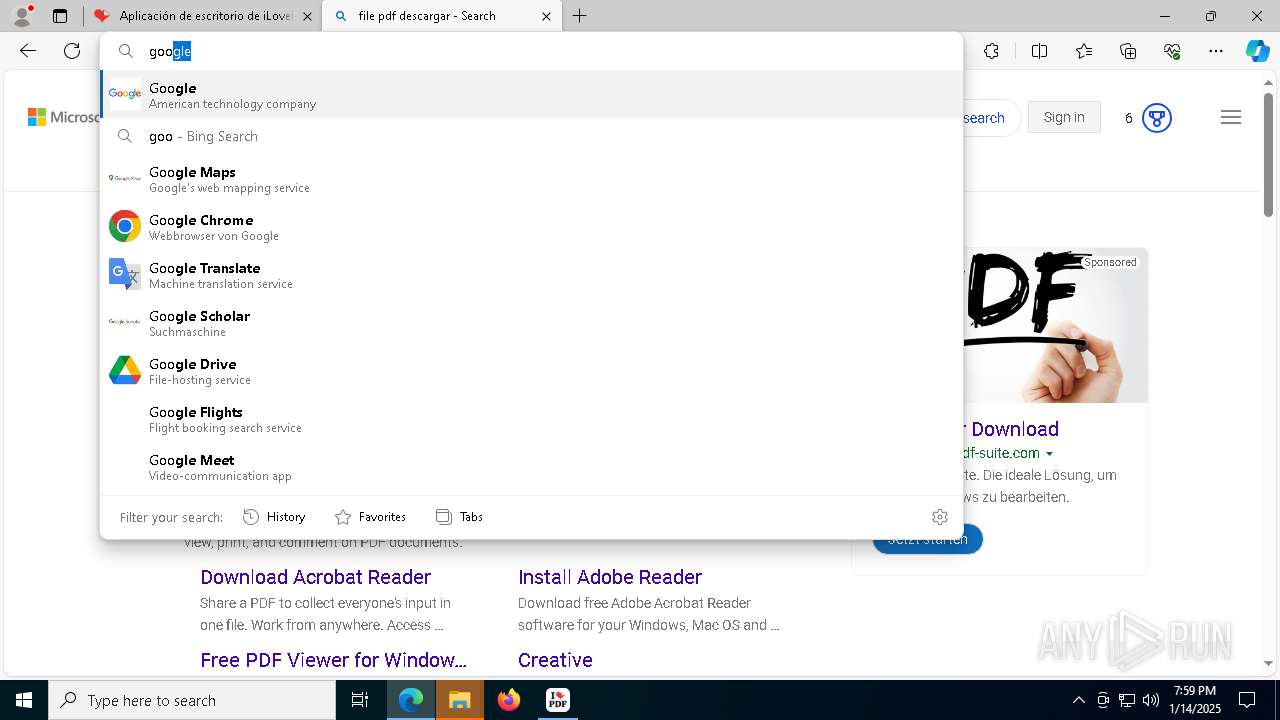Open the Favorites star toolbar icon

[x=1084, y=51]
